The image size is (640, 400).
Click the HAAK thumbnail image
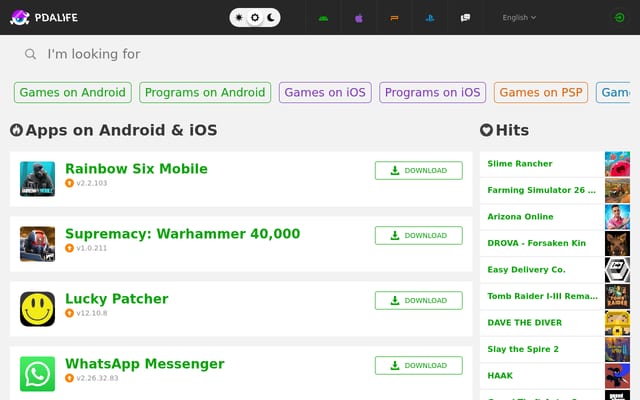click(617, 376)
